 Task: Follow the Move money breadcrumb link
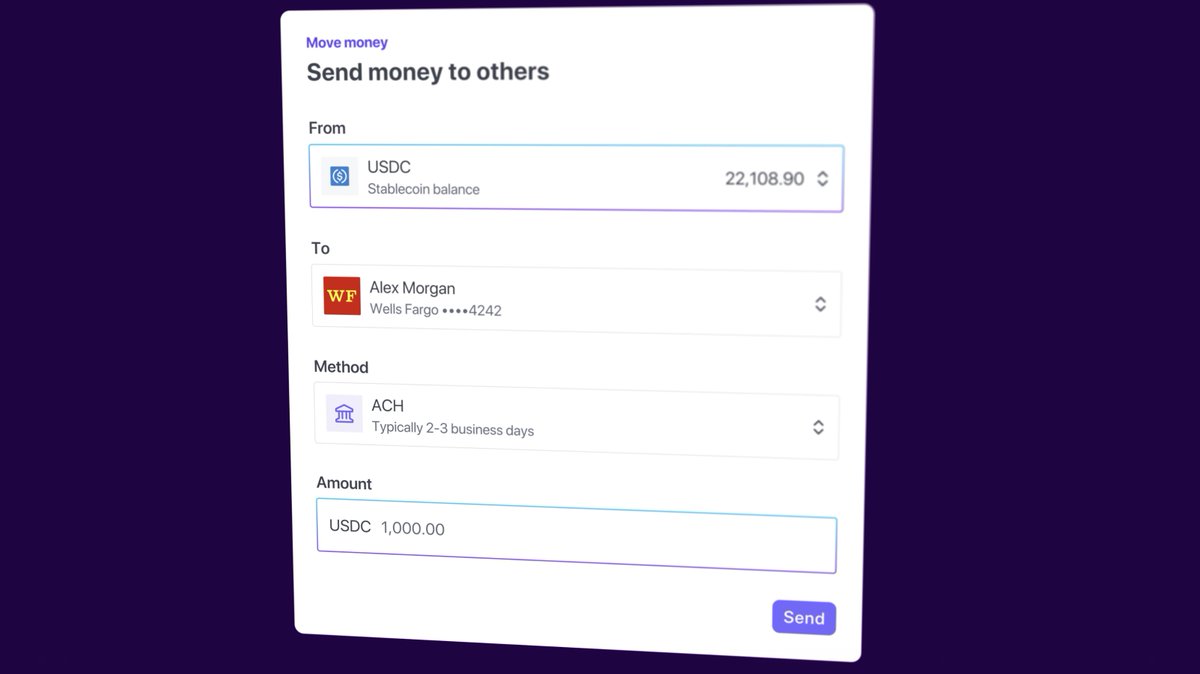point(347,42)
